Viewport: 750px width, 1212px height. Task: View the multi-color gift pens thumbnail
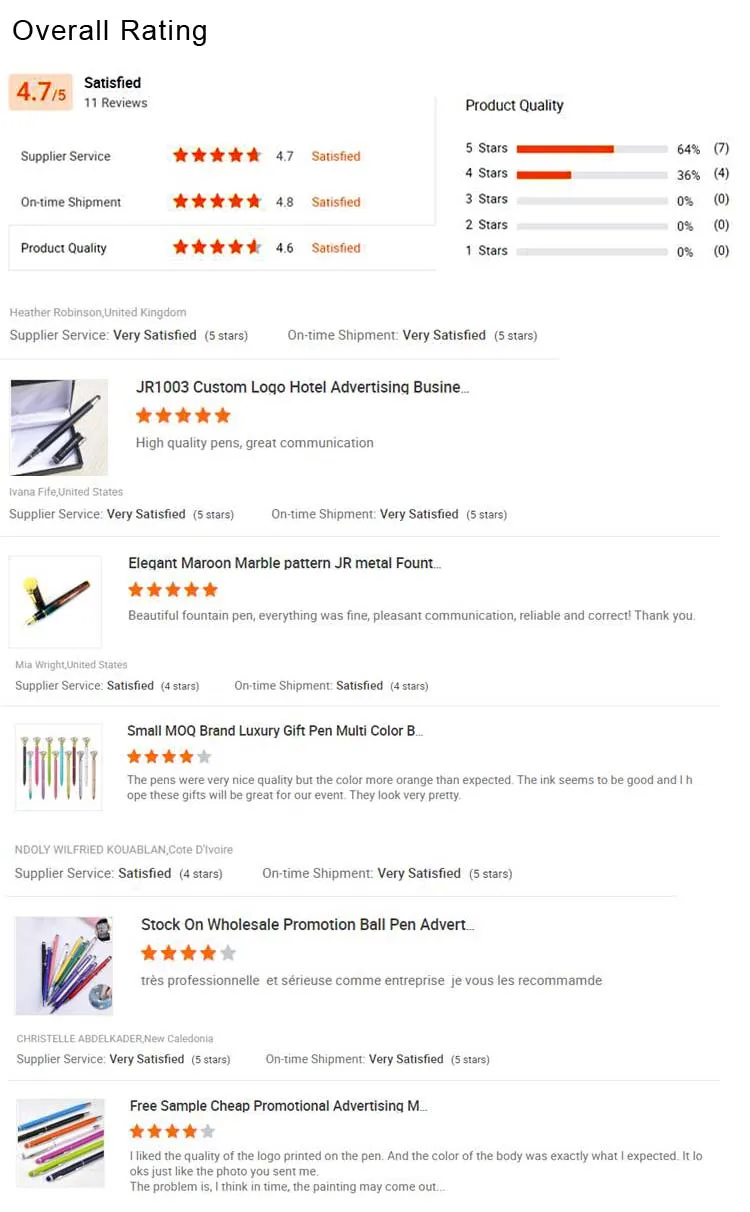tap(58, 767)
